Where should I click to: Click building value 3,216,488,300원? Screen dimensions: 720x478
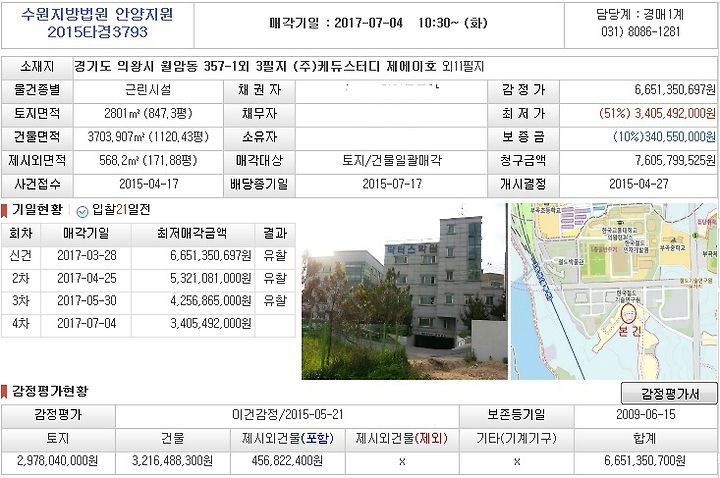tap(172, 461)
